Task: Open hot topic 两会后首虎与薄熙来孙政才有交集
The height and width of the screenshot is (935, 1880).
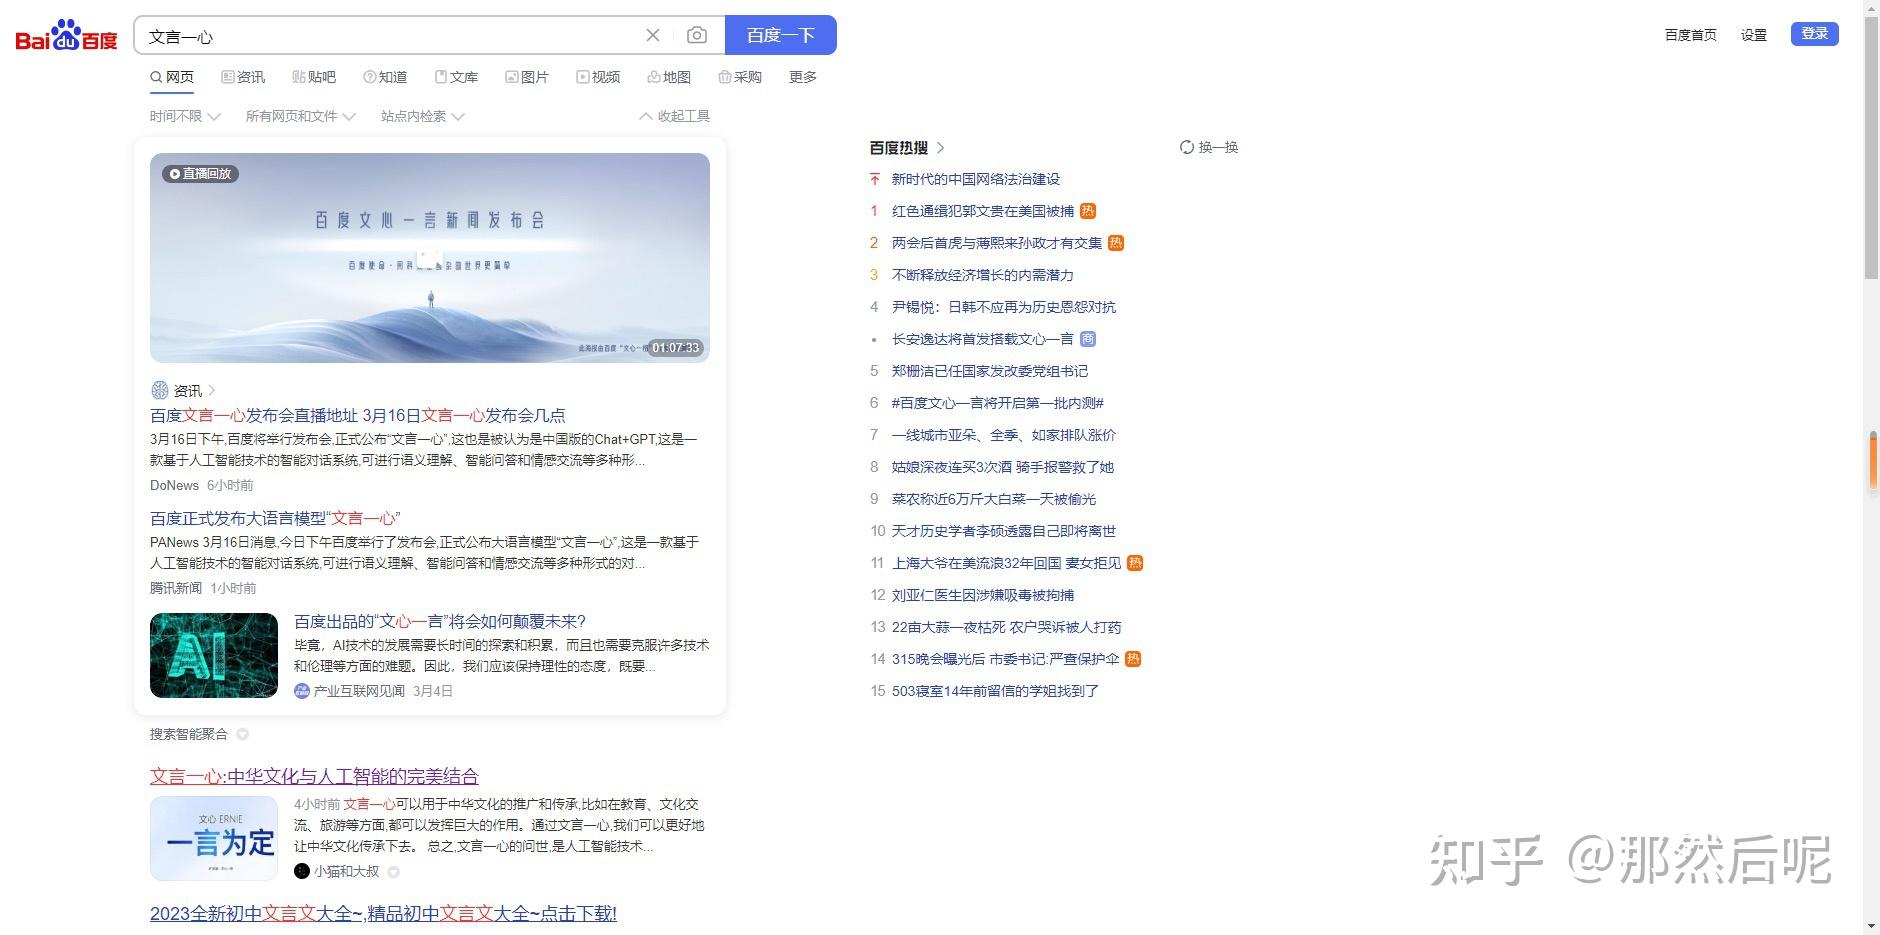Action: tap(997, 243)
